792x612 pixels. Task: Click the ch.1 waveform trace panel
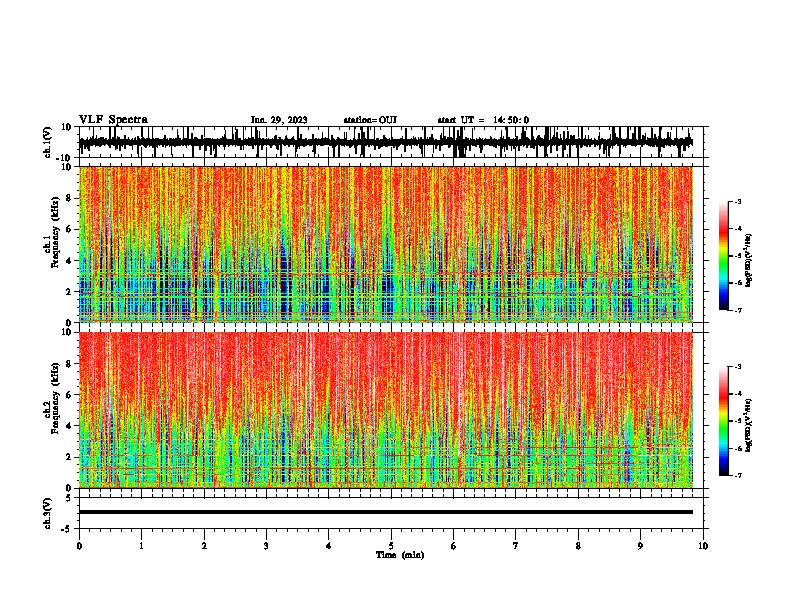click(x=393, y=142)
